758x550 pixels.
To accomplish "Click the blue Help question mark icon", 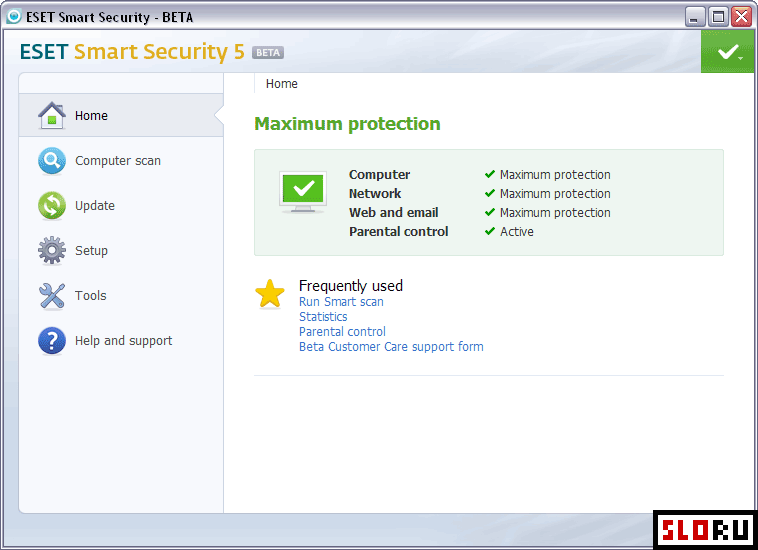I will coord(52,341).
